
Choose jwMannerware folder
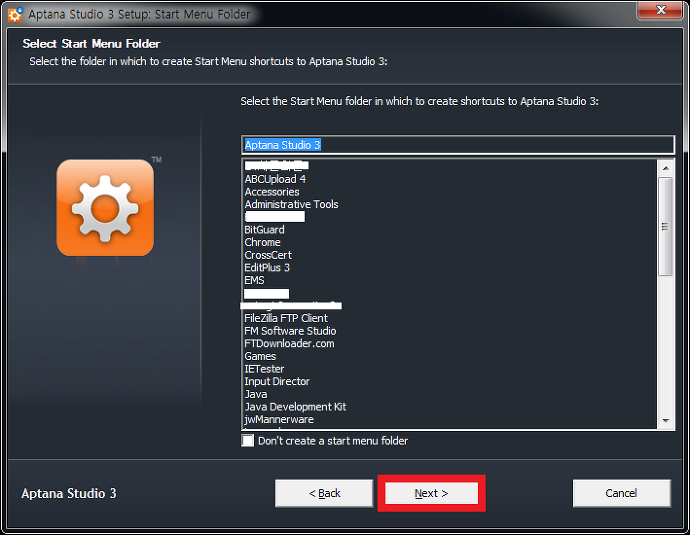pyautogui.click(x=279, y=419)
